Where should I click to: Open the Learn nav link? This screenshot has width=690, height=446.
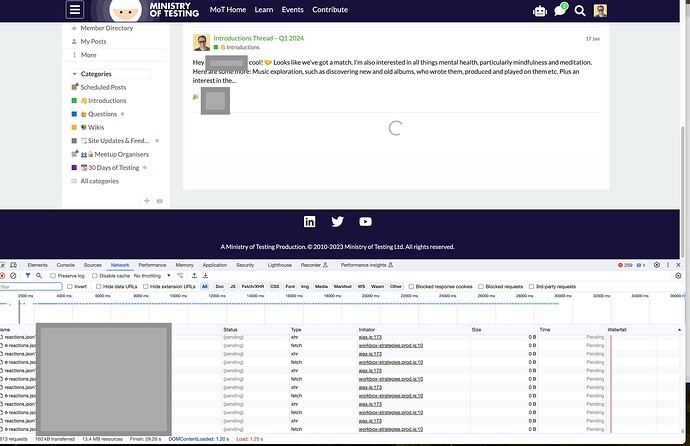[x=264, y=10]
